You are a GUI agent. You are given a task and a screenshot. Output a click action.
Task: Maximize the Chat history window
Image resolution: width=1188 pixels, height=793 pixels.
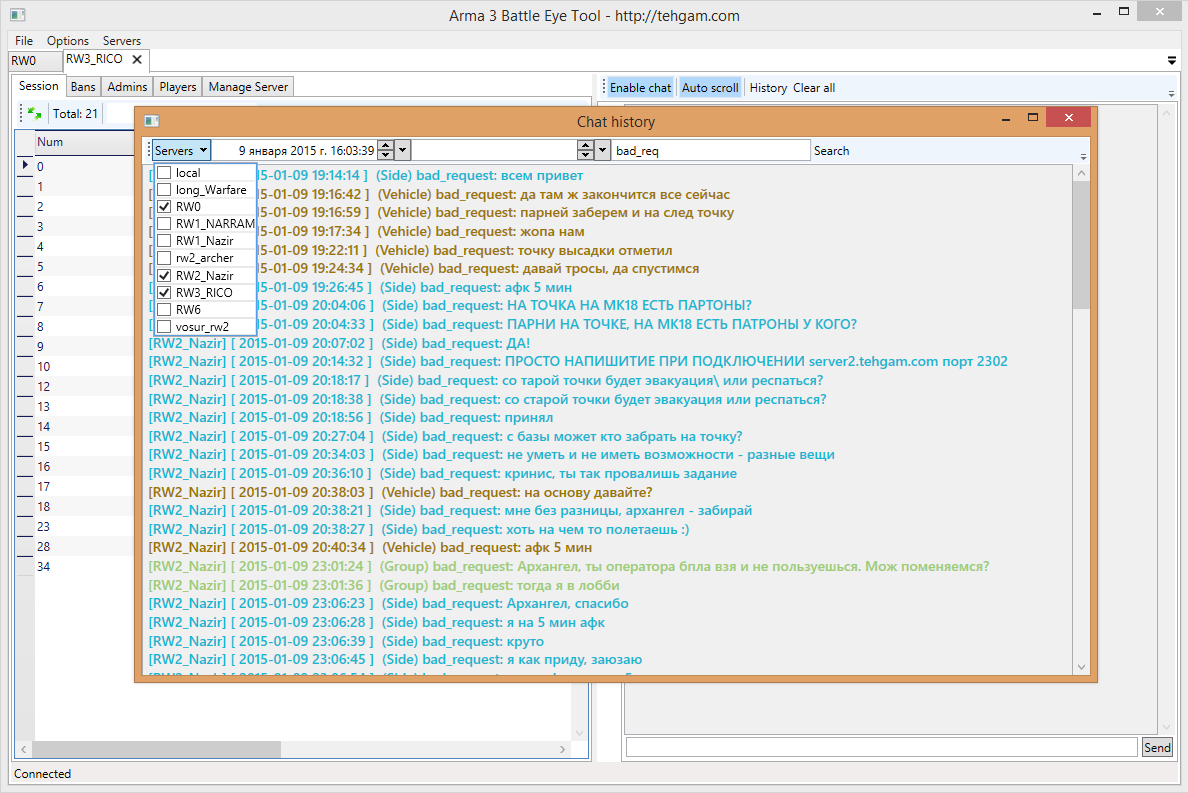click(1033, 117)
